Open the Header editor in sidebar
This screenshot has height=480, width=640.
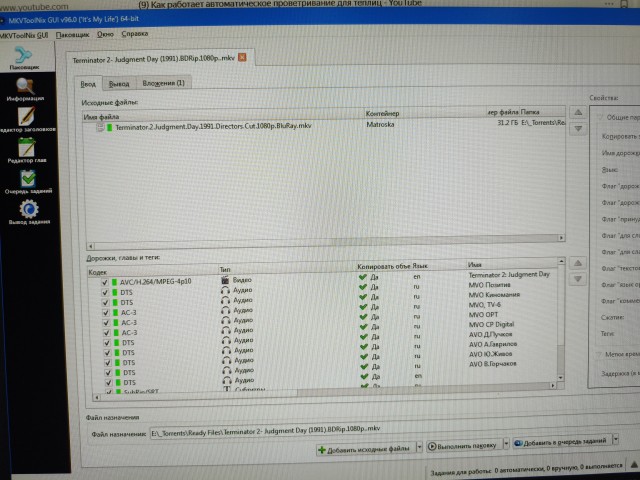[x=27, y=119]
